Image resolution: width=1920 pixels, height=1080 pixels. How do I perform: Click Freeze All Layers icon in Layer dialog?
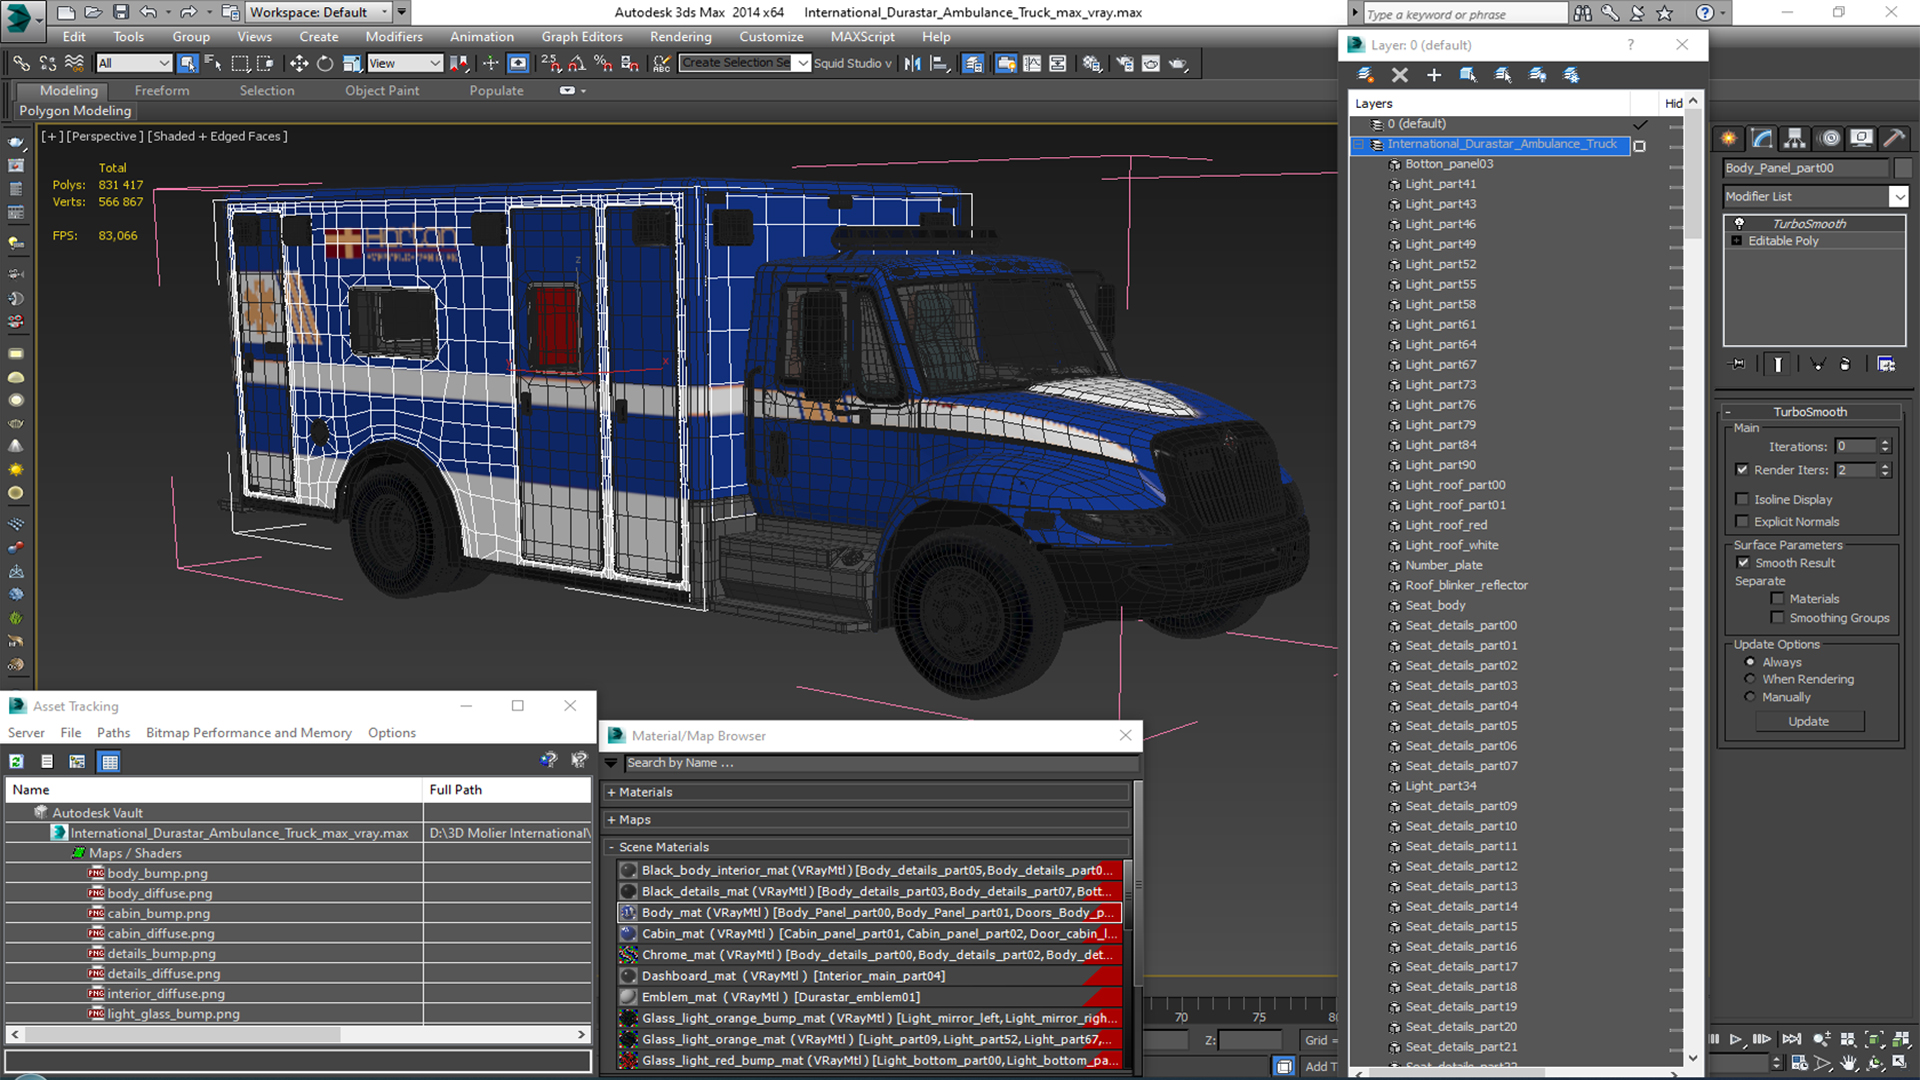pyautogui.click(x=1571, y=75)
